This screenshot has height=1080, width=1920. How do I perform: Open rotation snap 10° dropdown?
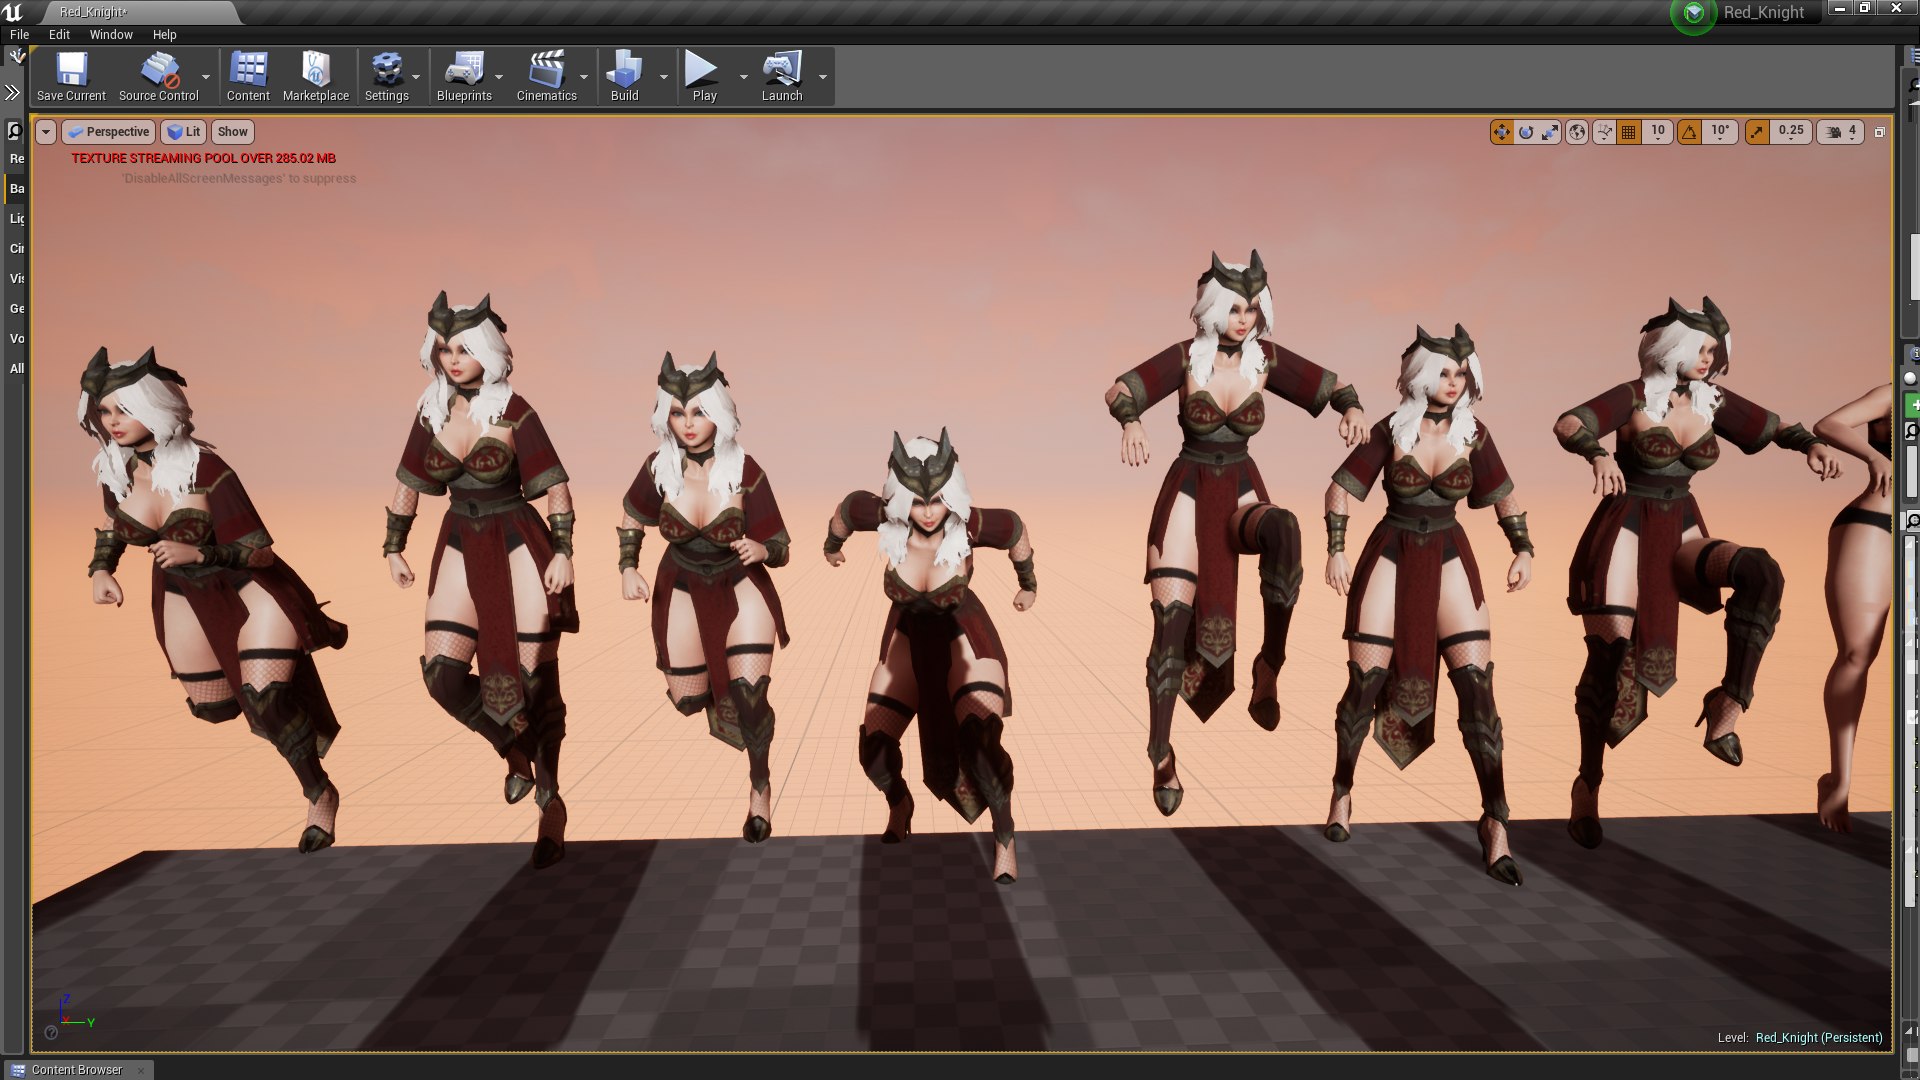[1720, 132]
